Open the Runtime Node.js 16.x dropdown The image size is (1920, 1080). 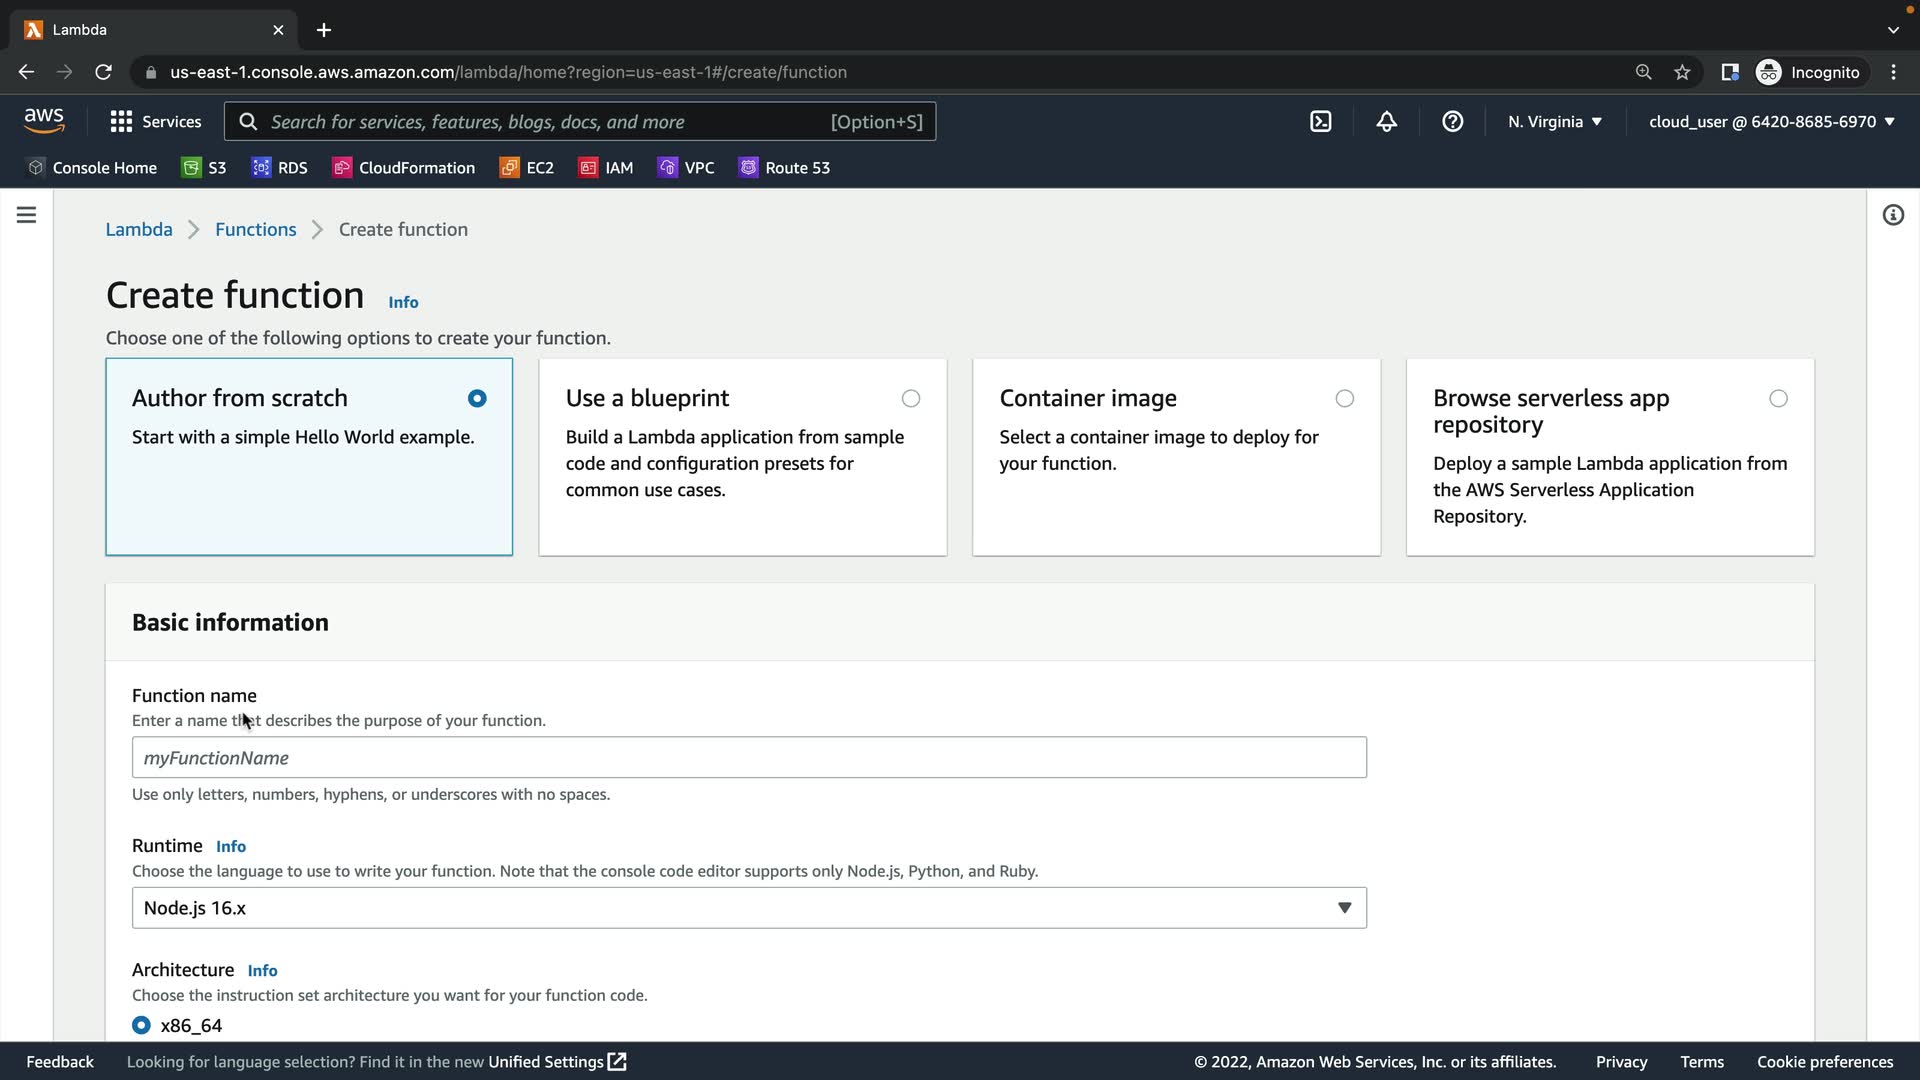(x=749, y=908)
